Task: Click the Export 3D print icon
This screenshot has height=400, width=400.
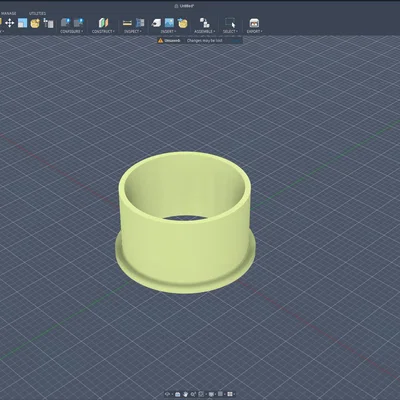Action: click(254, 23)
